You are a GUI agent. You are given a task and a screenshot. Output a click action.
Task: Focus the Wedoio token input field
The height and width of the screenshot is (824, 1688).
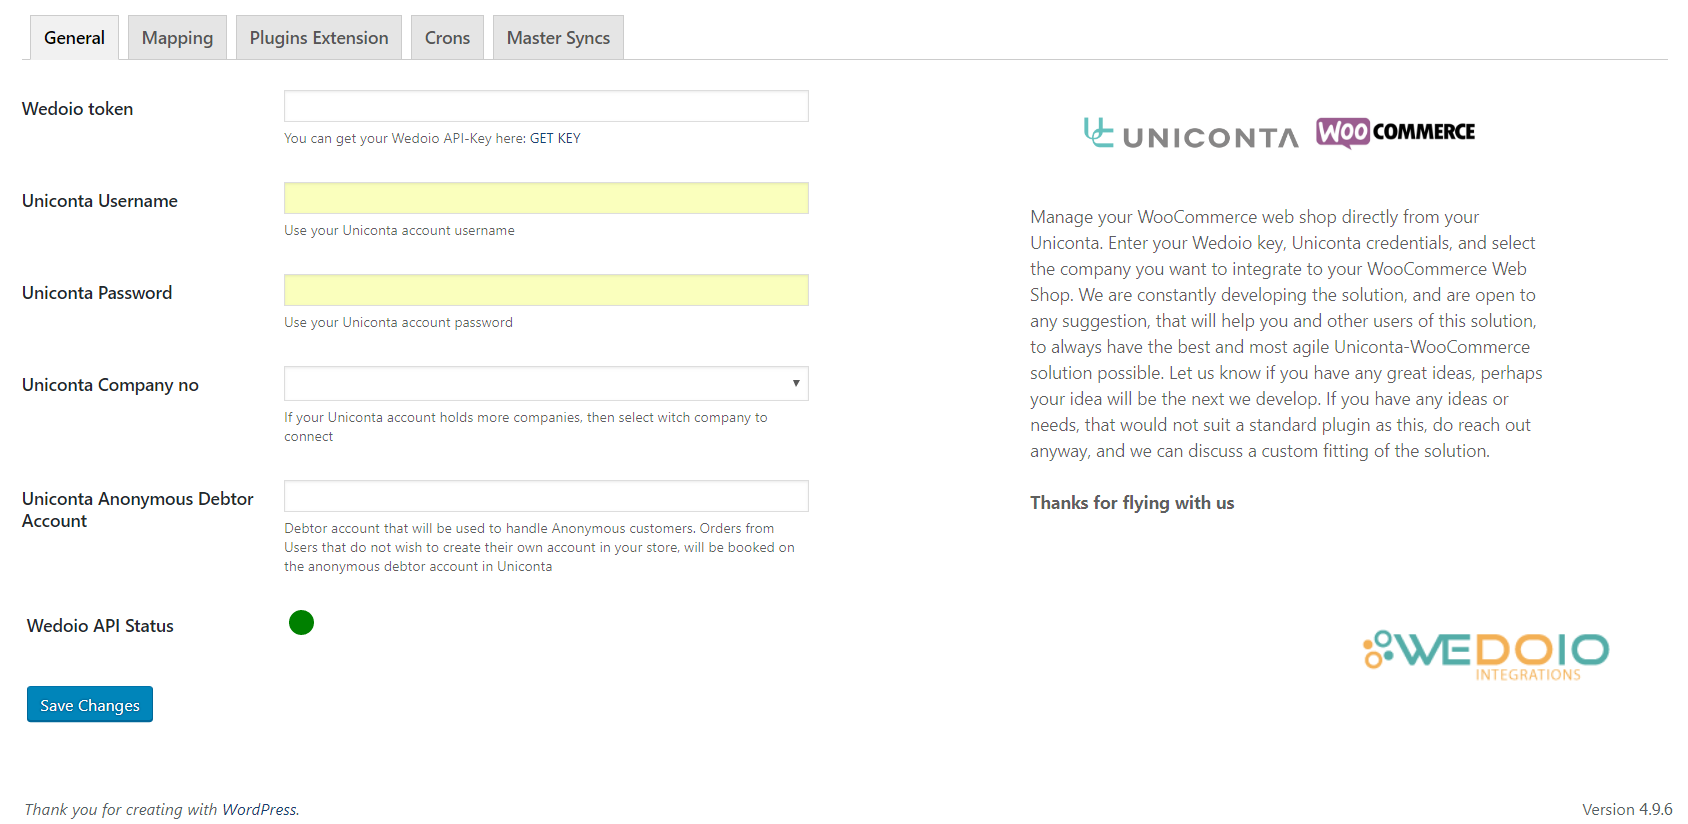pos(546,106)
